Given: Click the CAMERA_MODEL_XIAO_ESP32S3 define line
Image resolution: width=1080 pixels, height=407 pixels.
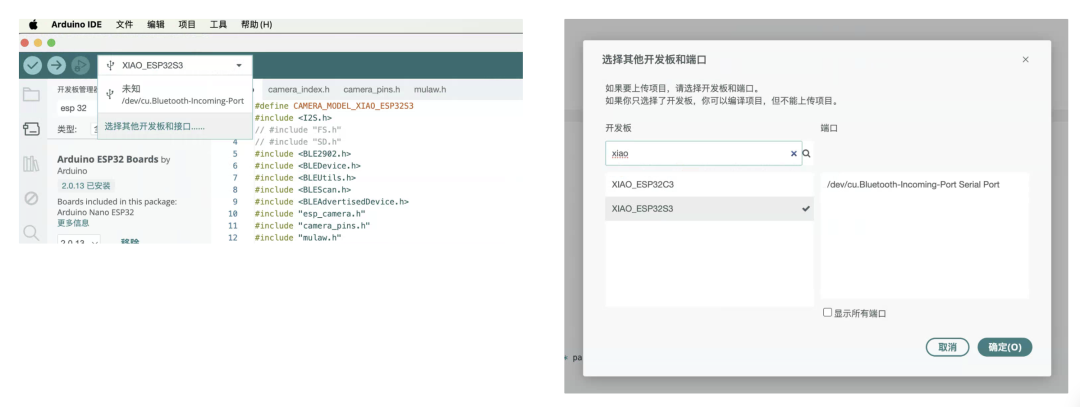Looking at the screenshot, I should click(x=333, y=106).
